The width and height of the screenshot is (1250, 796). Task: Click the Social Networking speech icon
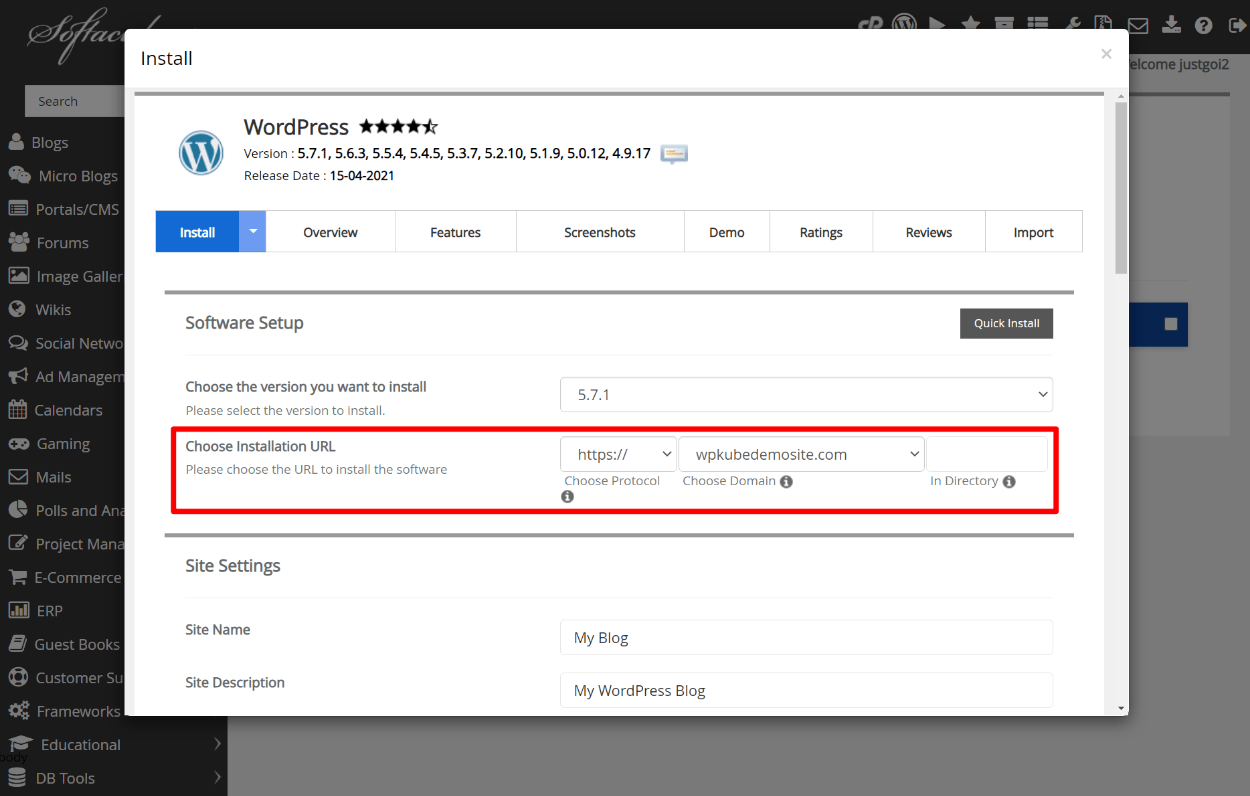coord(18,343)
